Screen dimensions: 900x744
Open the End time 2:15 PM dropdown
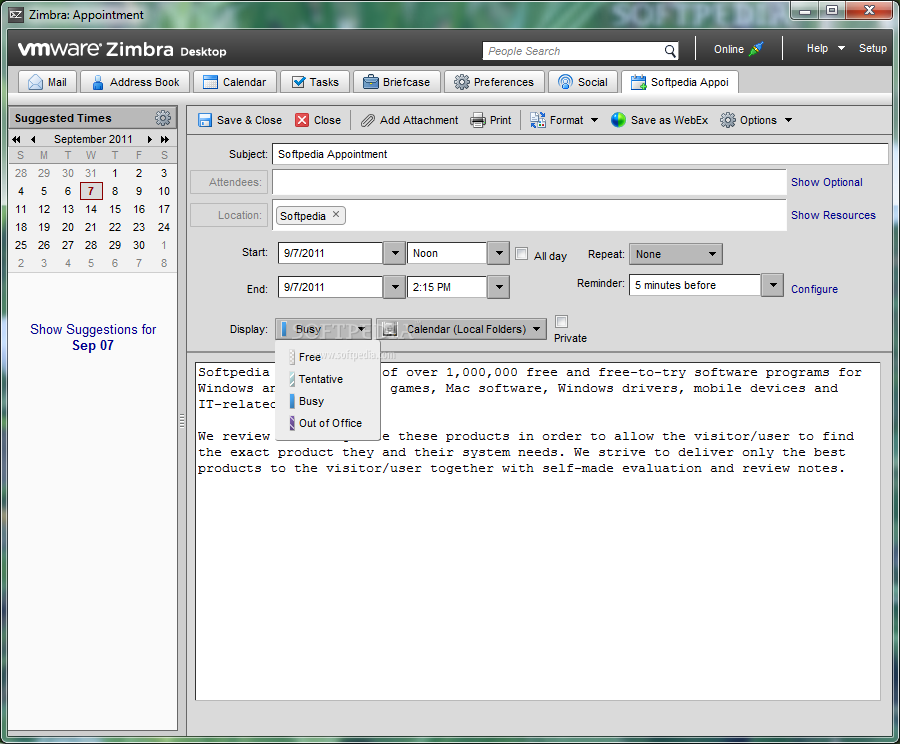point(499,287)
